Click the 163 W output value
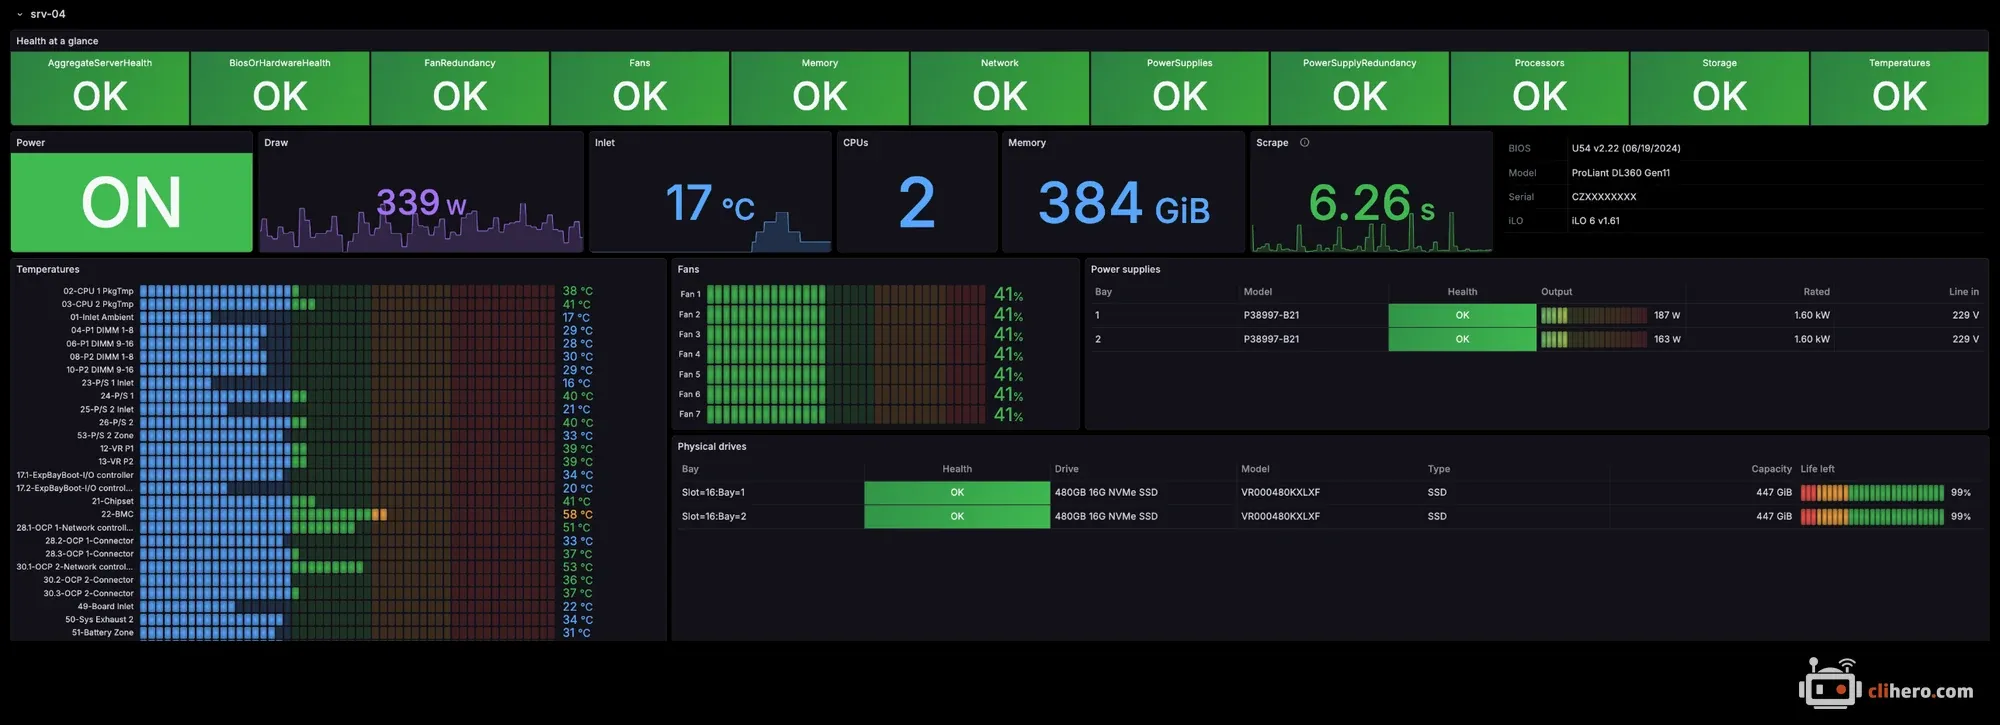 point(1666,339)
